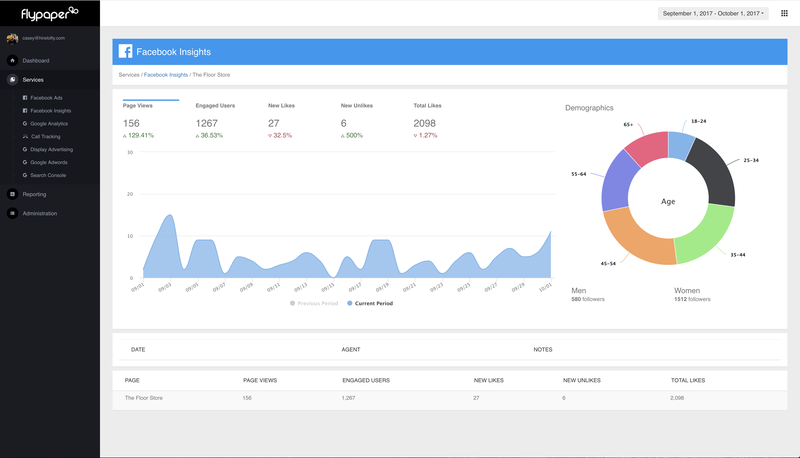This screenshot has height=458, width=800.
Task: Click the Services breadcrumb text
Action: click(x=129, y=74)
